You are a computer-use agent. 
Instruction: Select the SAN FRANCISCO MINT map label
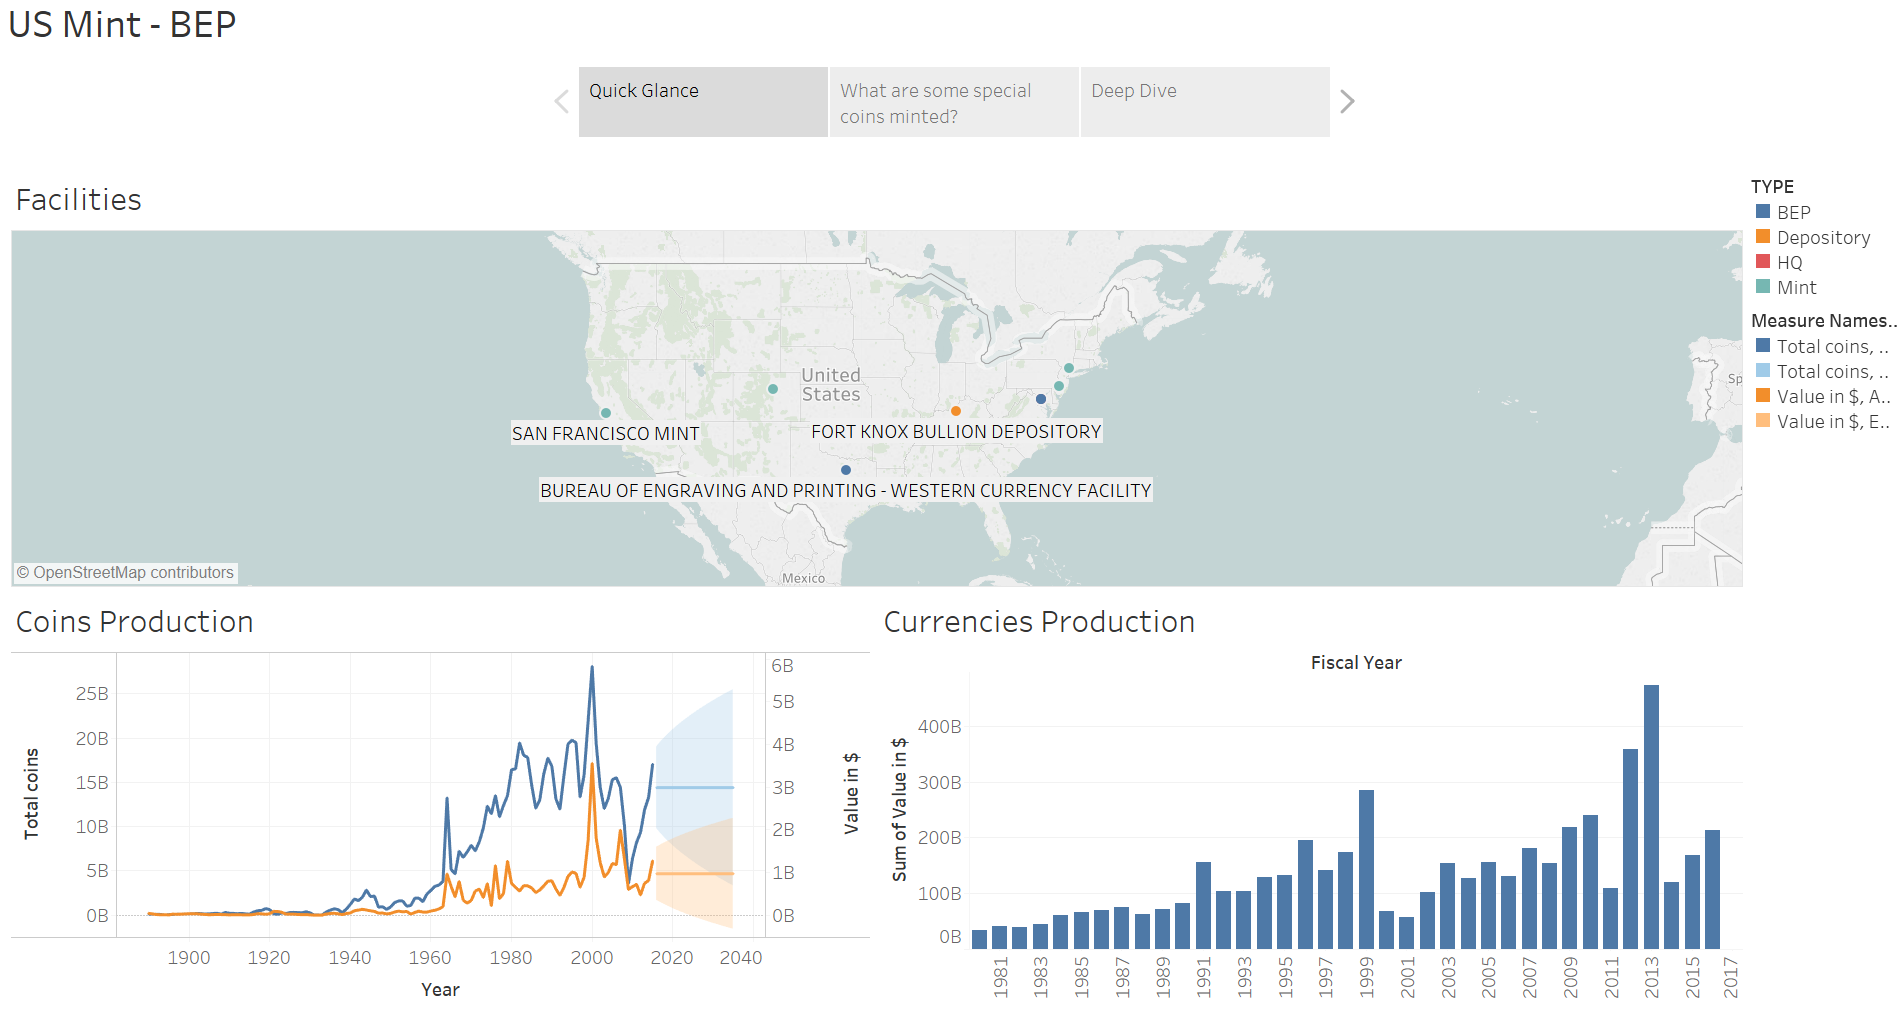click(605, 434)
